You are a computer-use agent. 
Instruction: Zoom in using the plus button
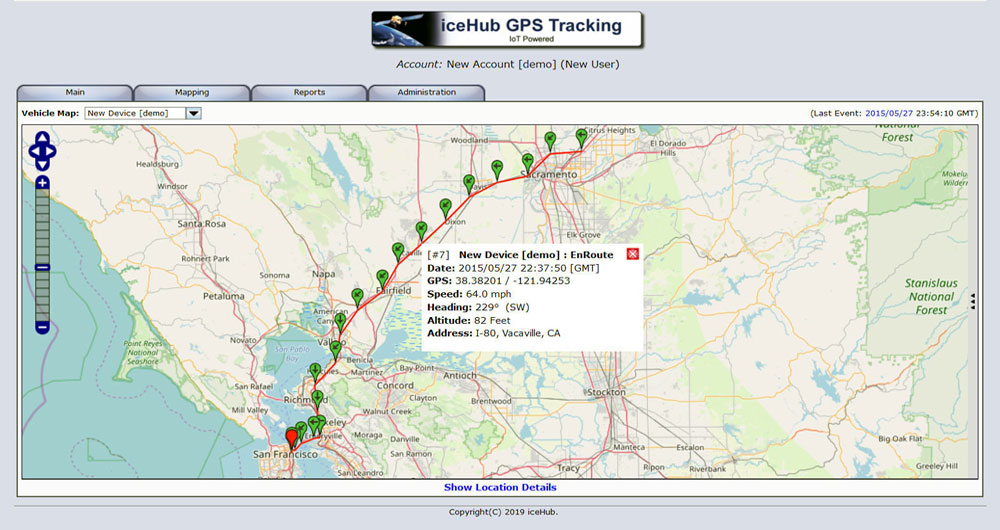42,183
